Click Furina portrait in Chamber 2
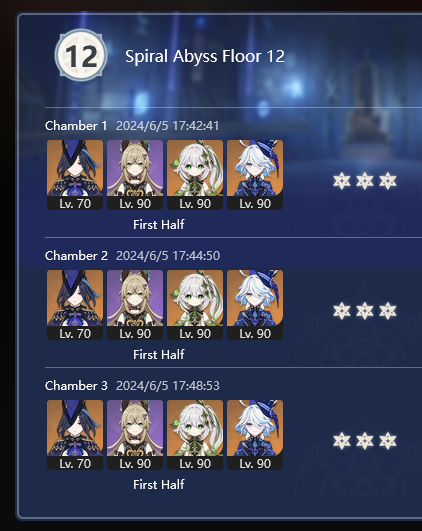This screenshot has width=422, height=531. pyautogui.click(x=255, y=305)
